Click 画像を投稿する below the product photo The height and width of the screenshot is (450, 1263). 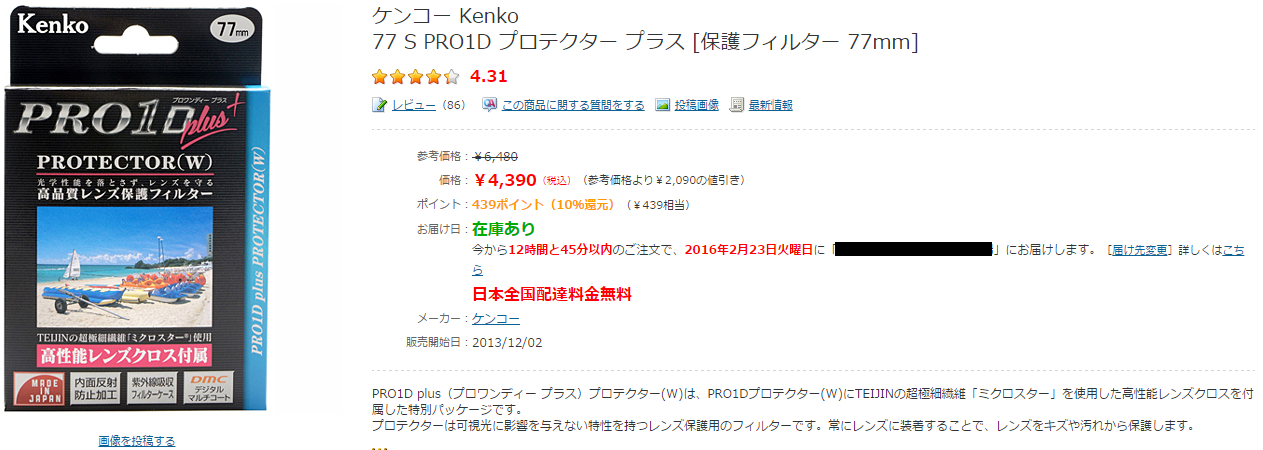pyautogui.click(x=136, y=441)
